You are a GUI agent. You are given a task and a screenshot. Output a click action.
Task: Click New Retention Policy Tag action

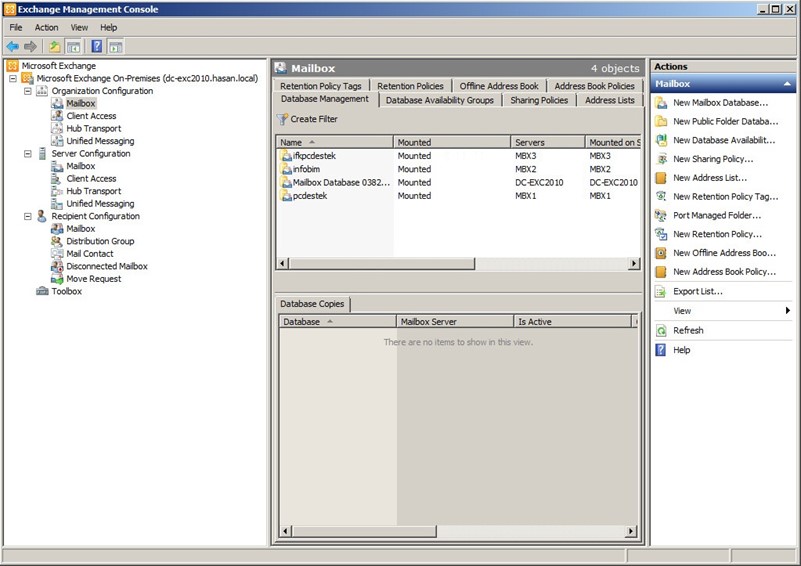pyautogui.click(x=726, y=197)
